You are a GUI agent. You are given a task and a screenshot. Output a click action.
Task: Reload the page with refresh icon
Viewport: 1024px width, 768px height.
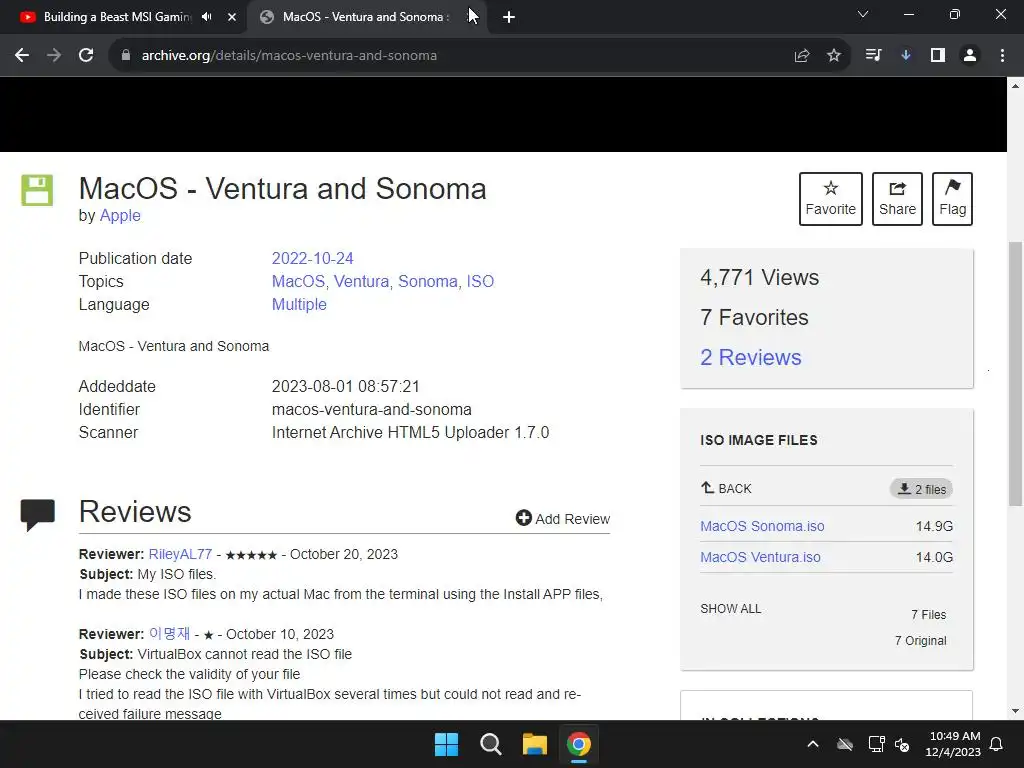click(86, 56)
